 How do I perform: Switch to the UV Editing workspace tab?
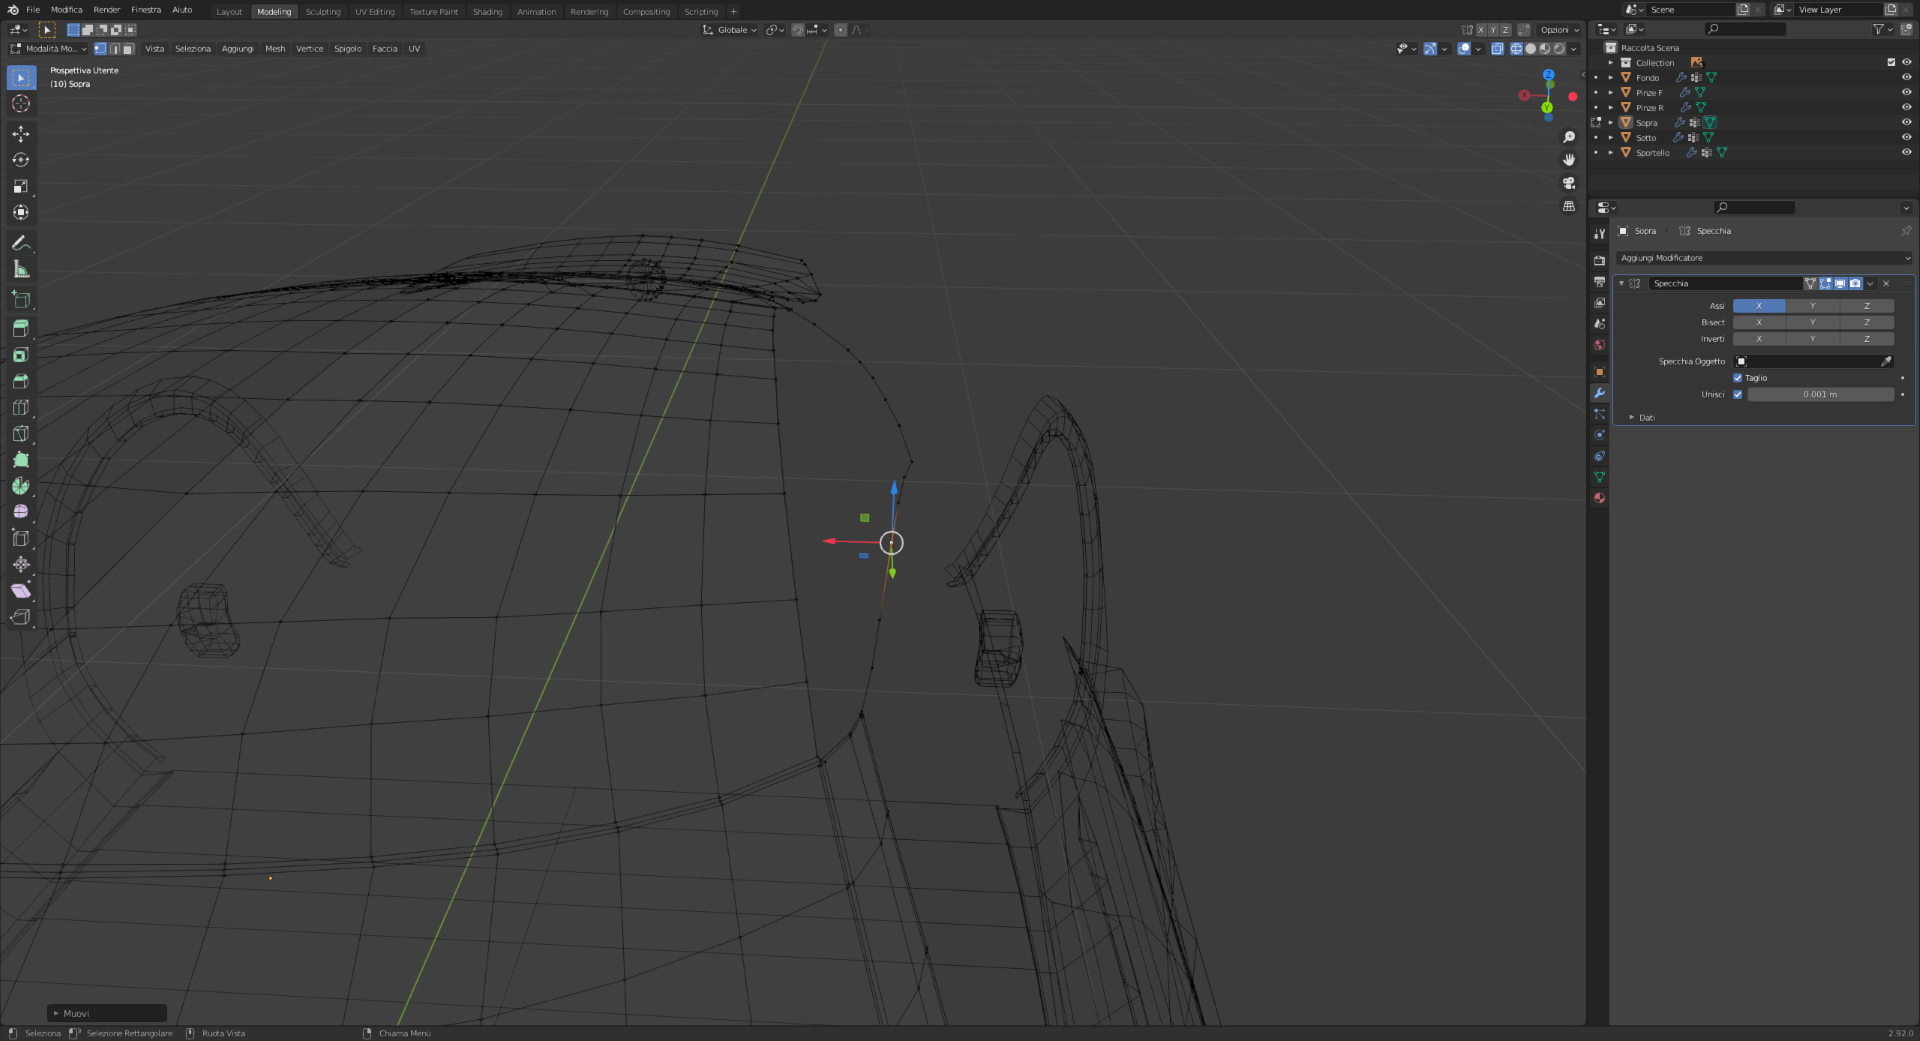(375, 12)
